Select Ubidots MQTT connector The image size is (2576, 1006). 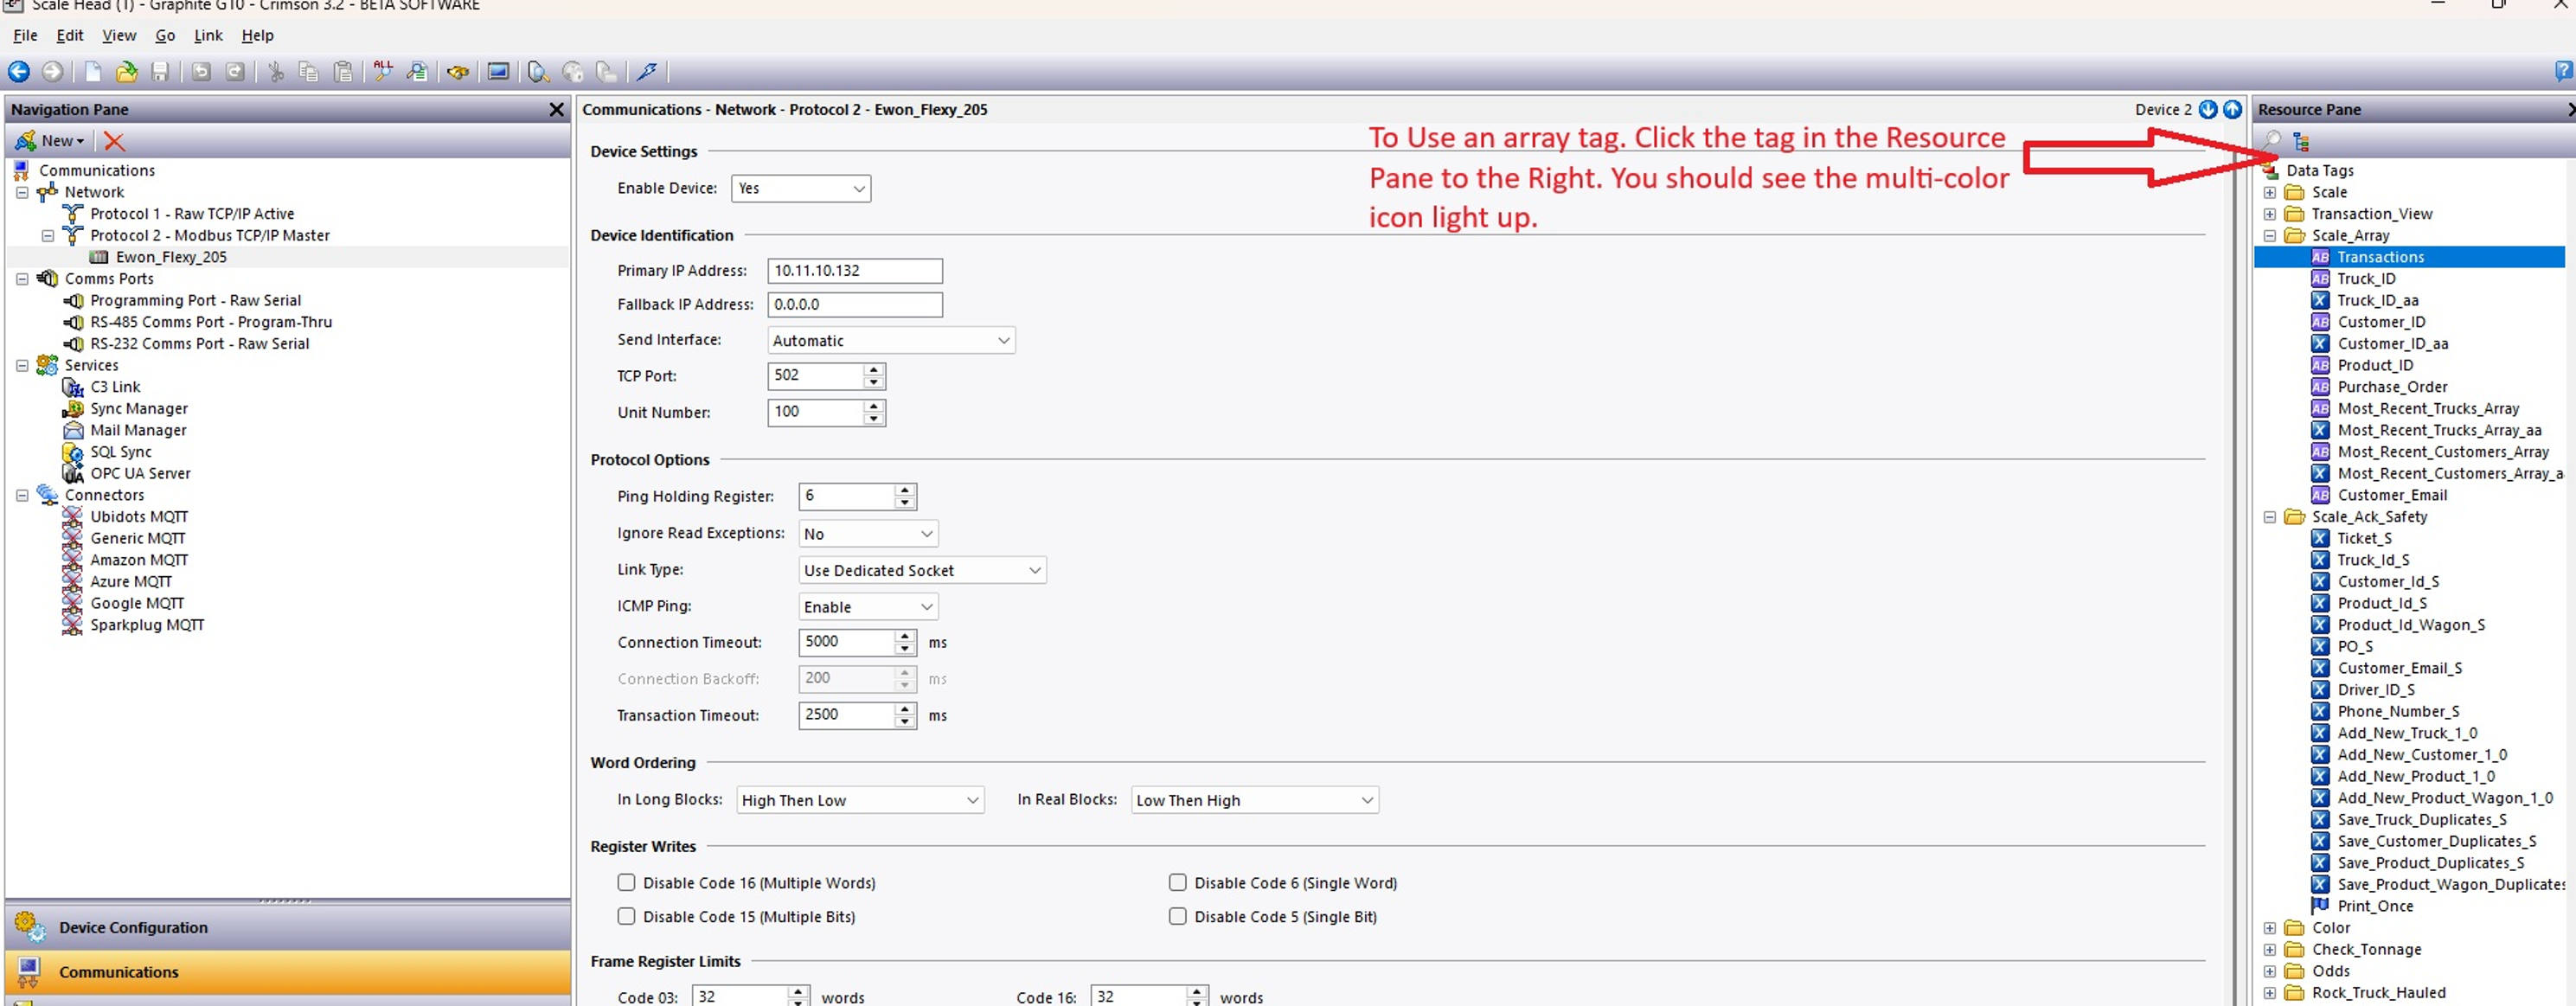coord(139,516)
